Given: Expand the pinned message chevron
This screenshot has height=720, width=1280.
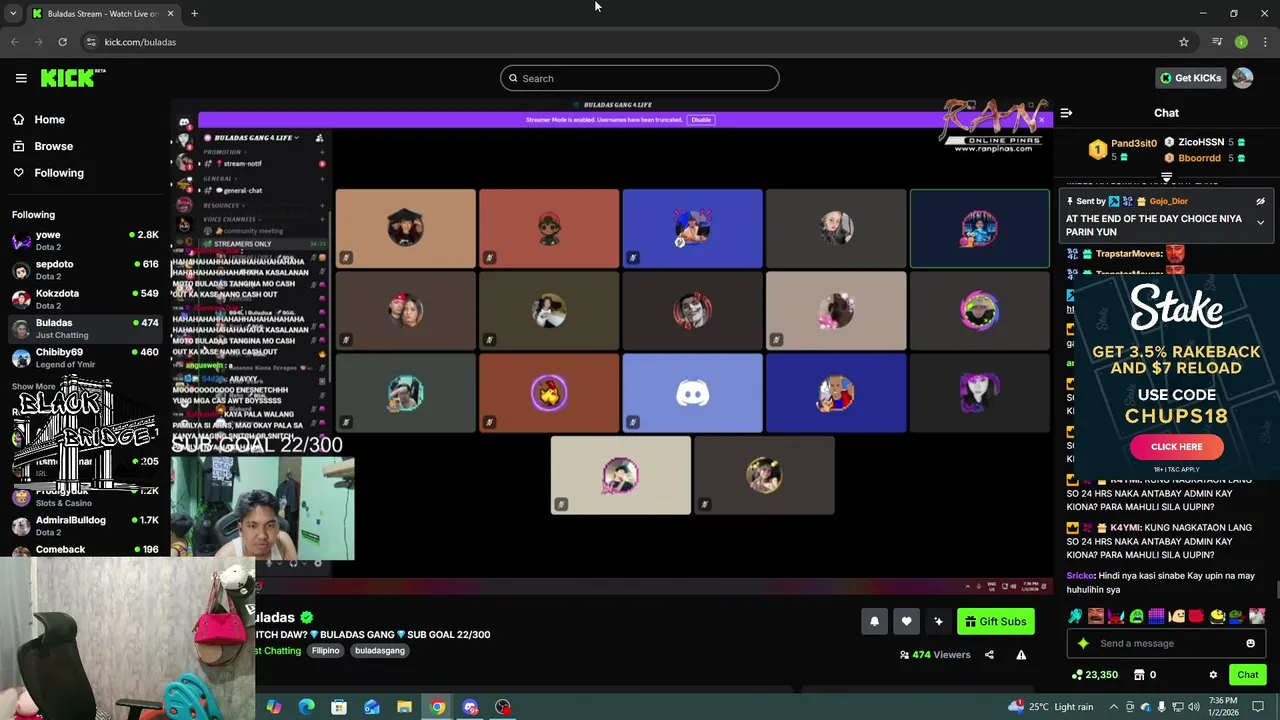Looking at the screenshot, I should click(x=1260, y=223).
